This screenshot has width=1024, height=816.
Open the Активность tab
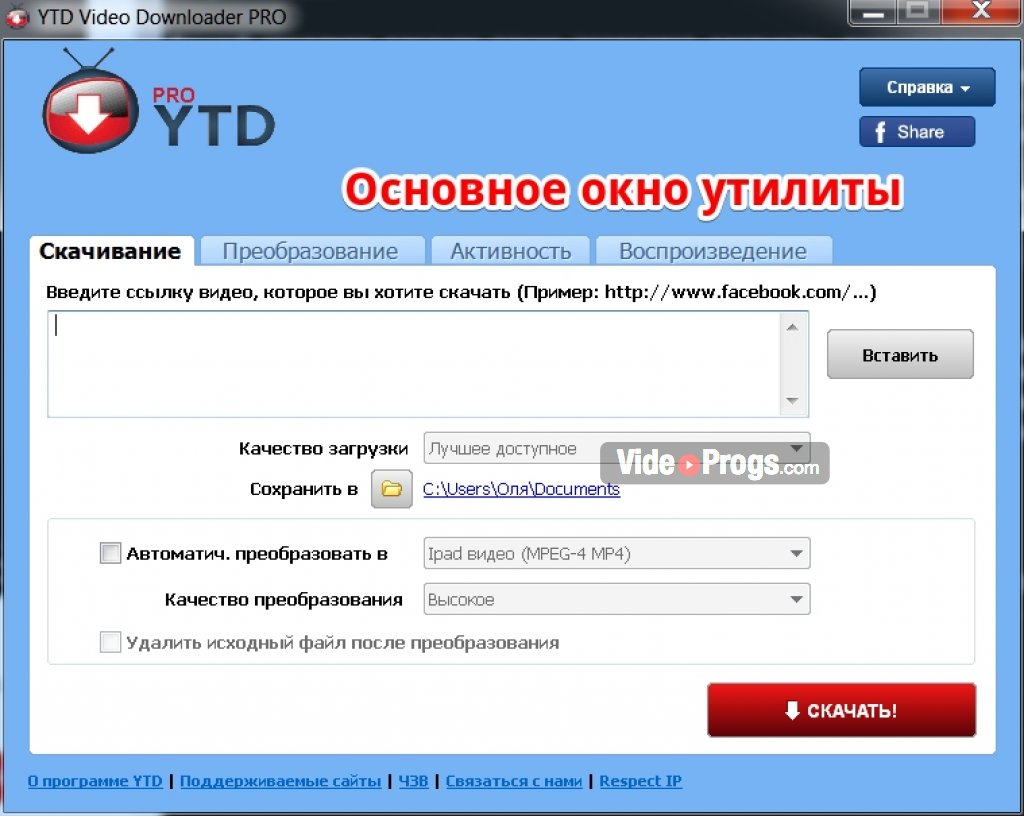coord(511,251)
